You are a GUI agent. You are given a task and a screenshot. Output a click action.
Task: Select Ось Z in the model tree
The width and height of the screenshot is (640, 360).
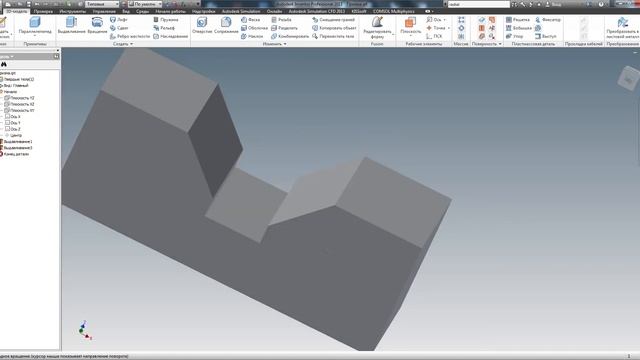[x=13, y=129]
